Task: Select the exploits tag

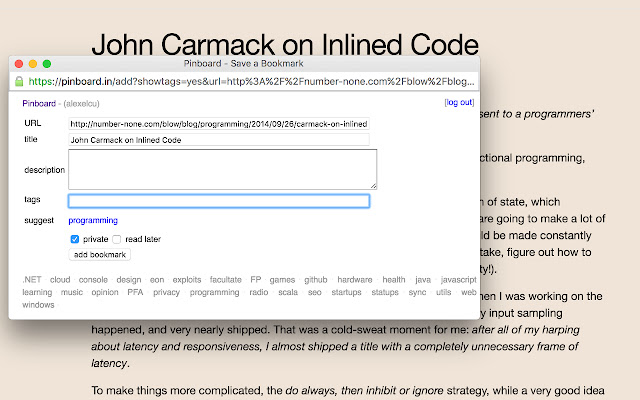Action: pyautogui.click(x=187, y=280)
